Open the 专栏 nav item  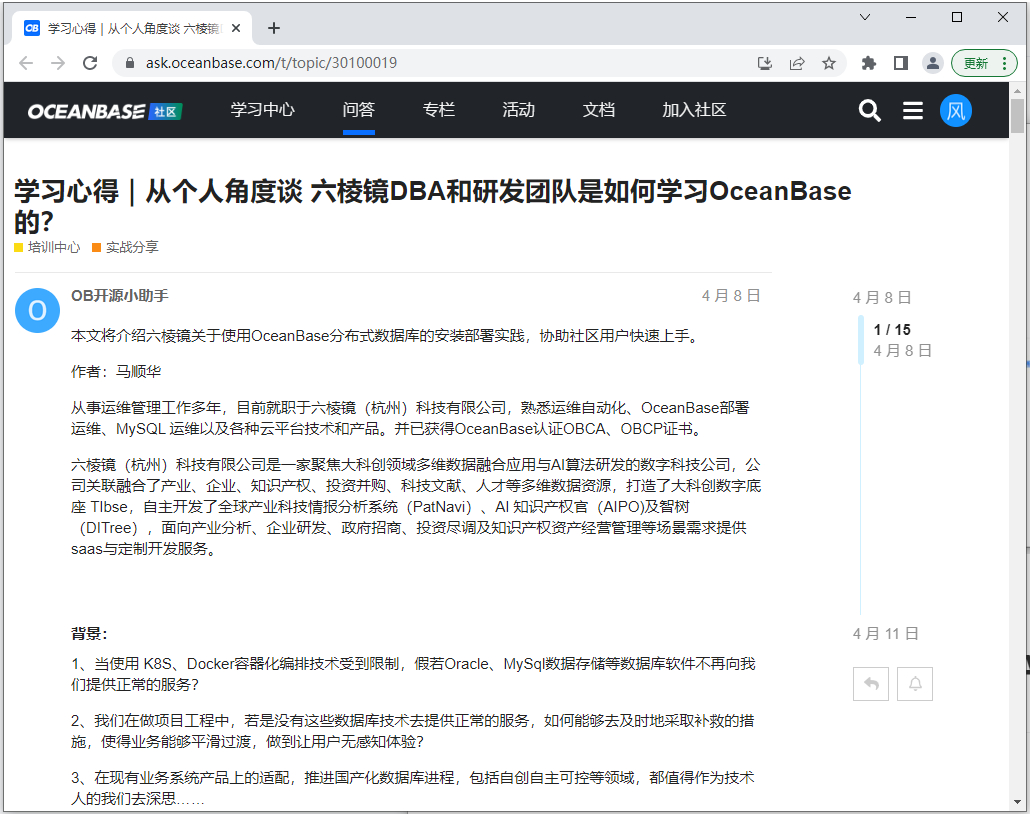[439, 110]
